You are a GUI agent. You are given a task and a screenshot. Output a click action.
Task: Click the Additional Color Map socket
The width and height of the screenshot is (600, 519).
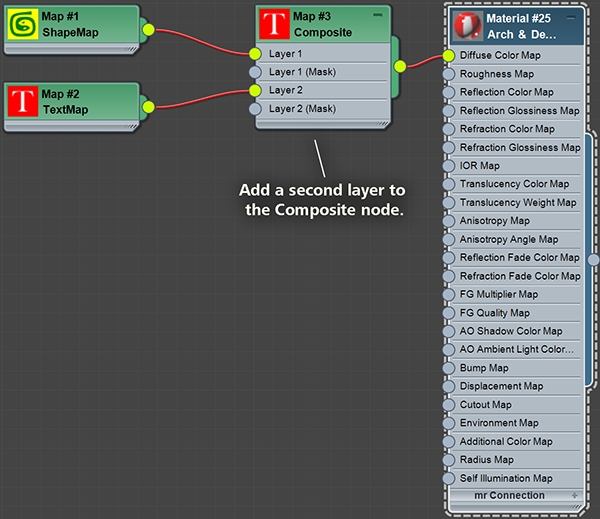(449, 441)
